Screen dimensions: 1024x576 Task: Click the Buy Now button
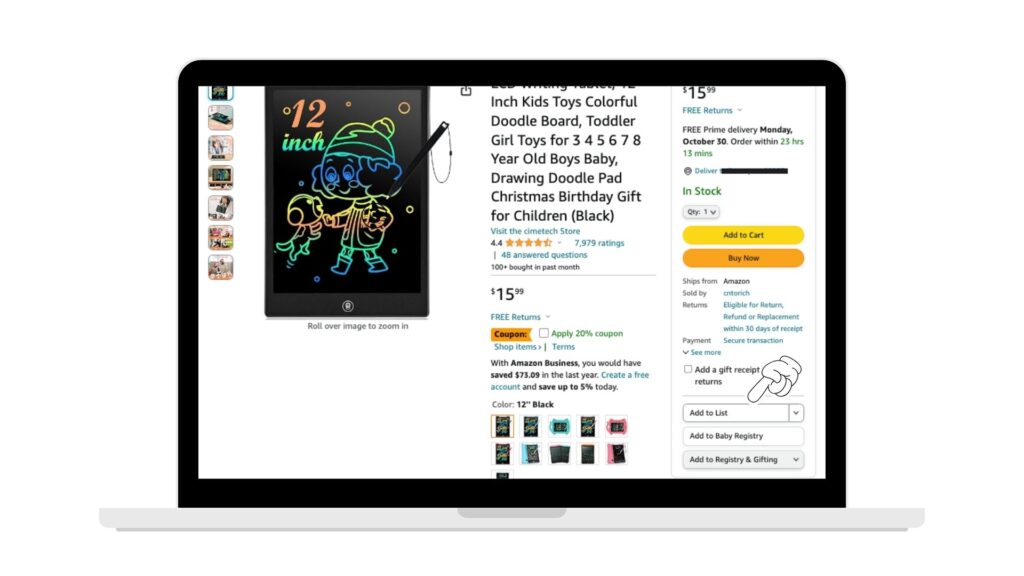pyautogui.click(x=743, y=258)
